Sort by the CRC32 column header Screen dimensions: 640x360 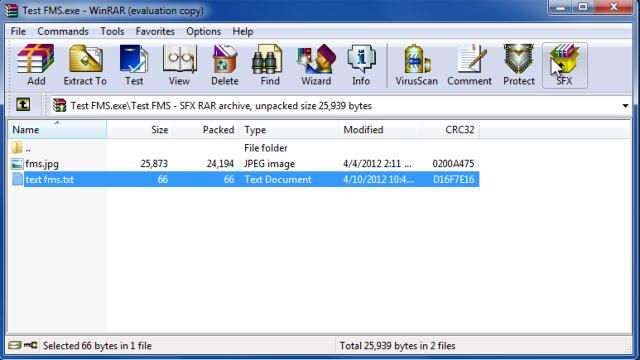pos(450,130)
